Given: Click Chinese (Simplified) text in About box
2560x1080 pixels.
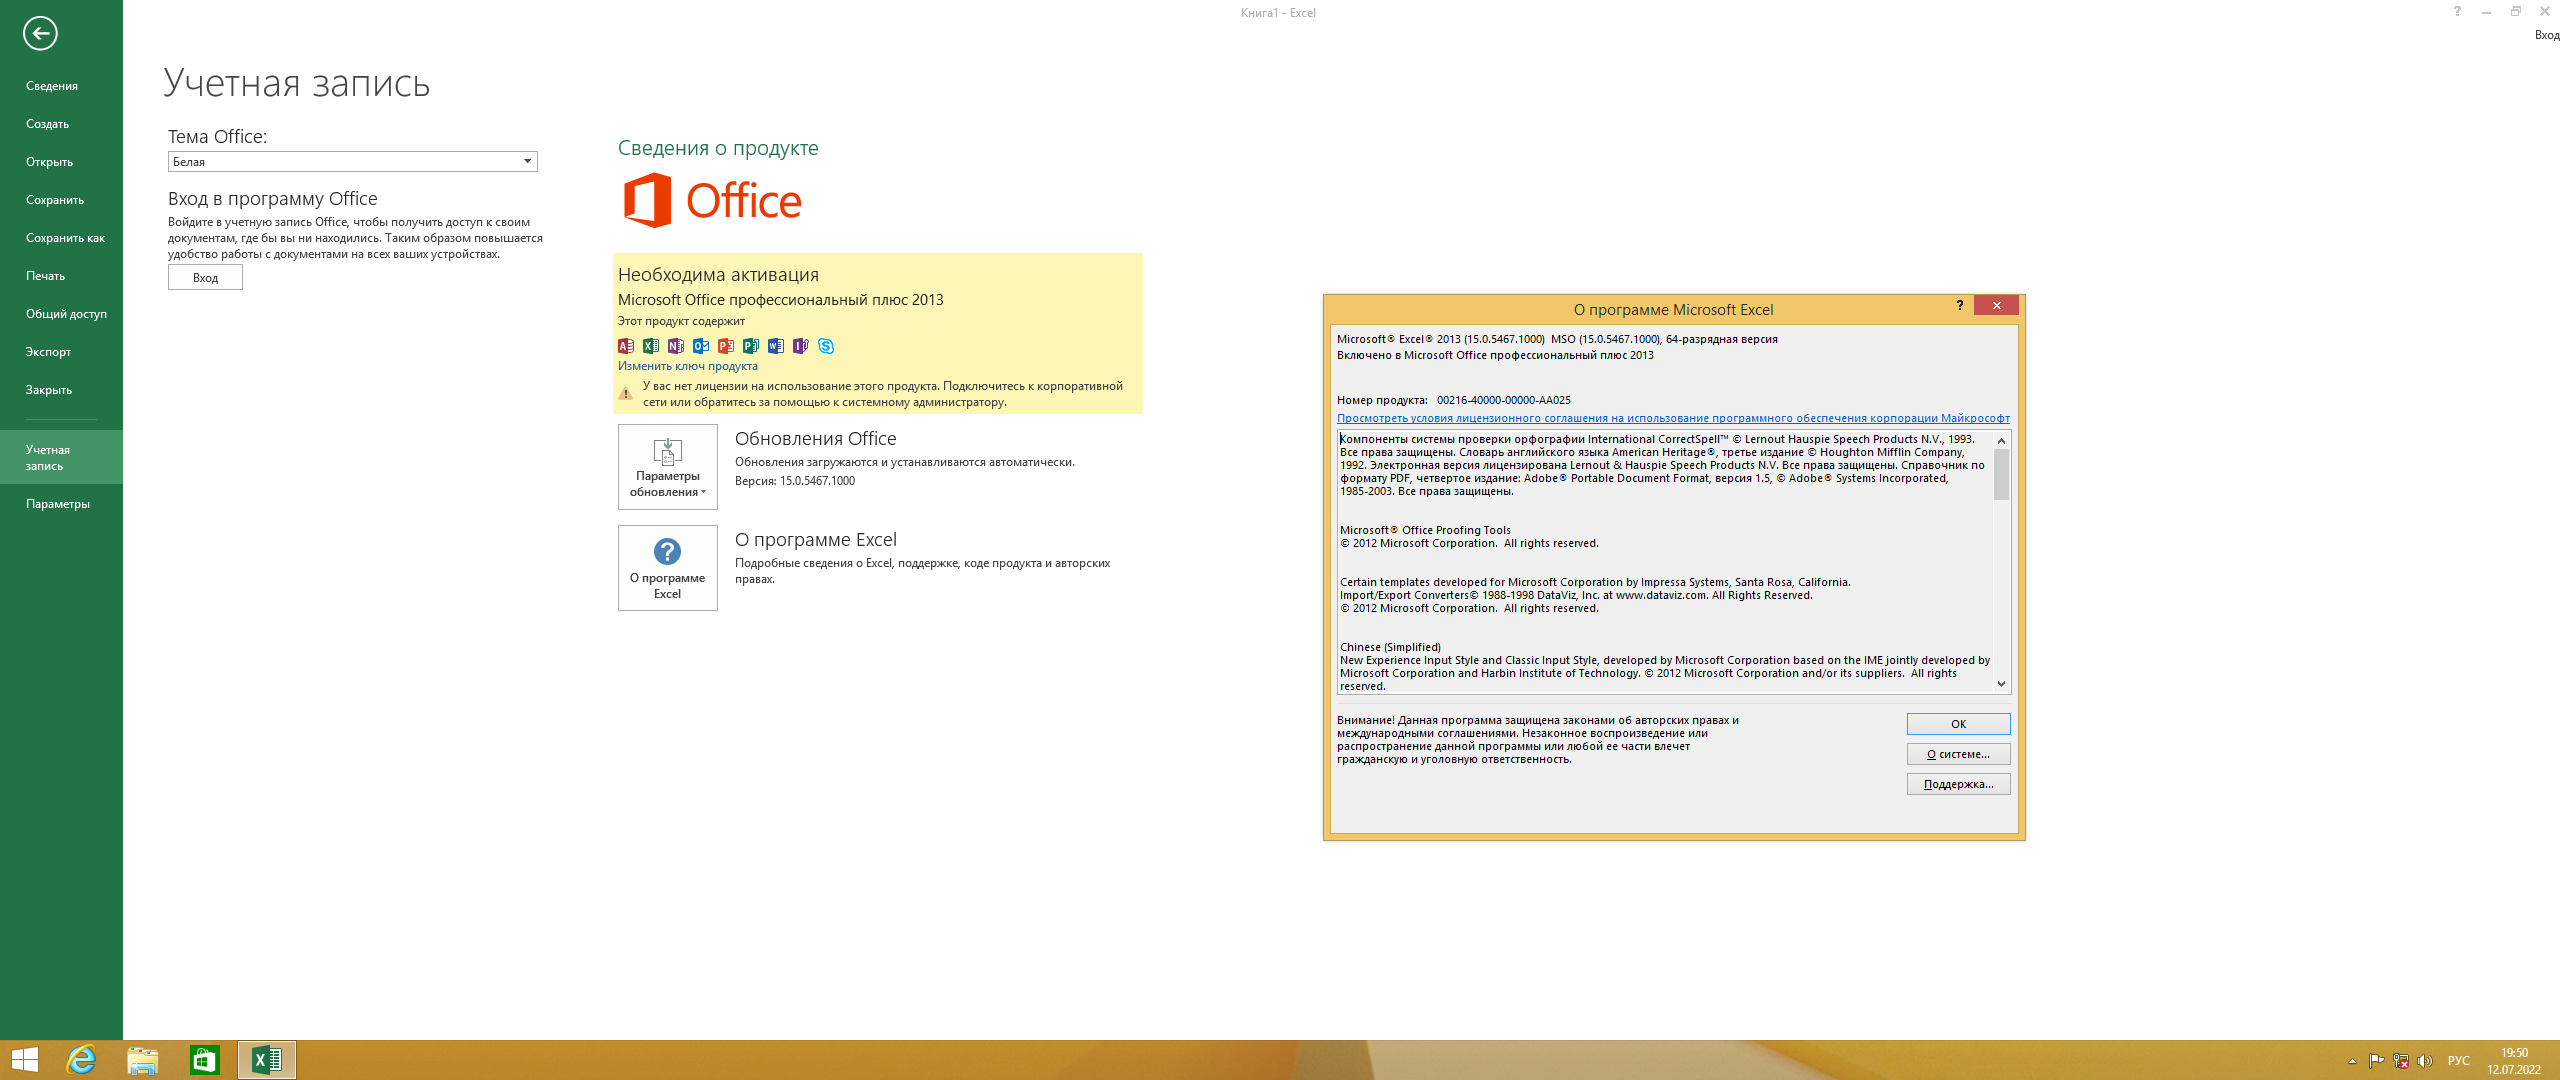Looking at the screenshot, I should point(1390,648).
